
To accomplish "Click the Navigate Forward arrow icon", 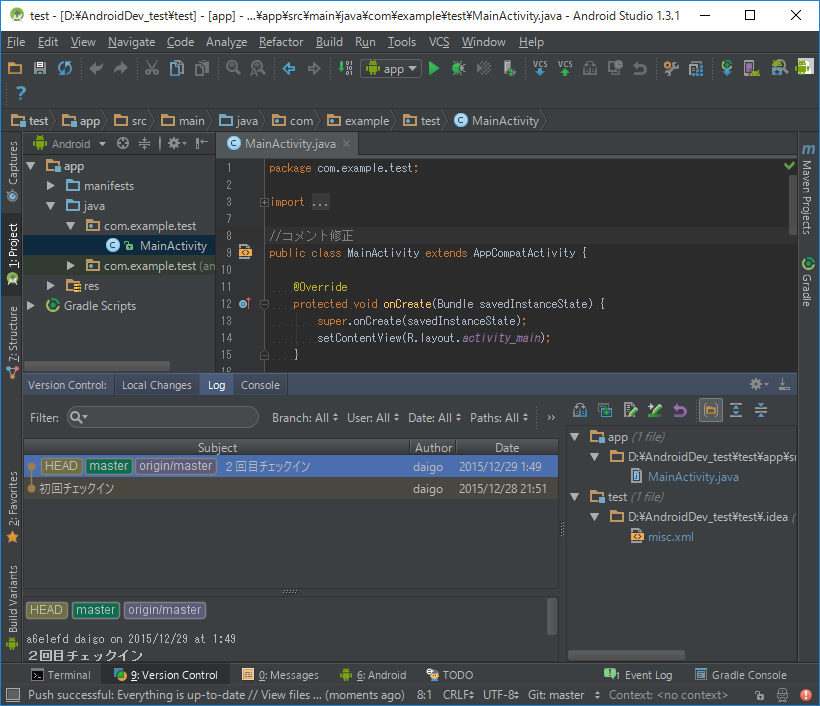I will (x=314, y=69).
